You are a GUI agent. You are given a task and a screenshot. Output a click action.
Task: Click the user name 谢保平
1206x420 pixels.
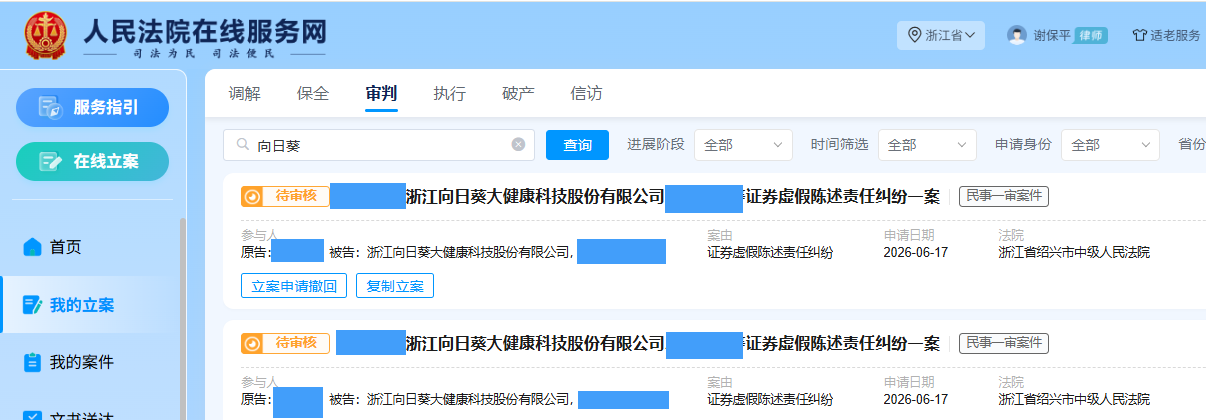[1052, 35]
